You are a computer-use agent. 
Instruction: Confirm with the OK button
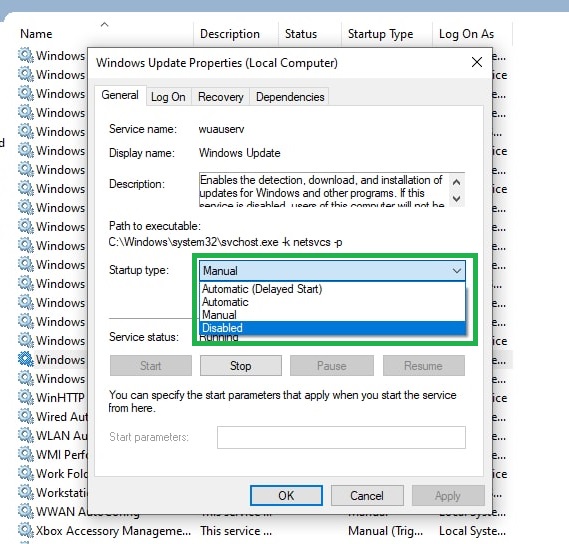286,495
